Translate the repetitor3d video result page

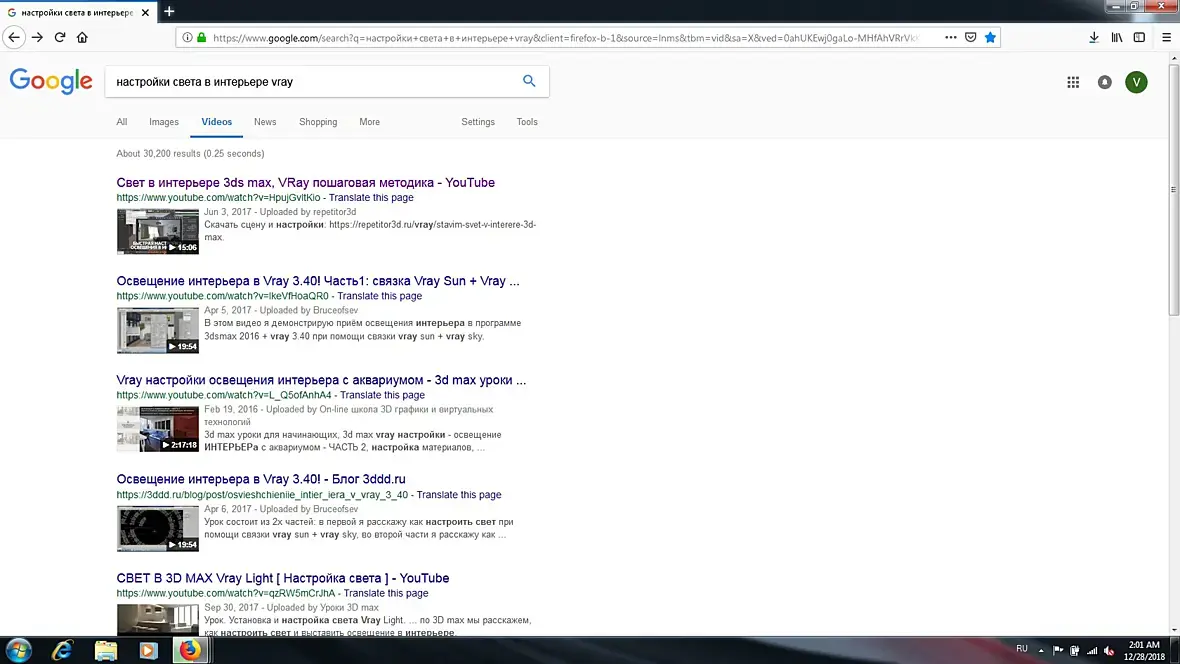pyautogui.click(x=371, y=197)
